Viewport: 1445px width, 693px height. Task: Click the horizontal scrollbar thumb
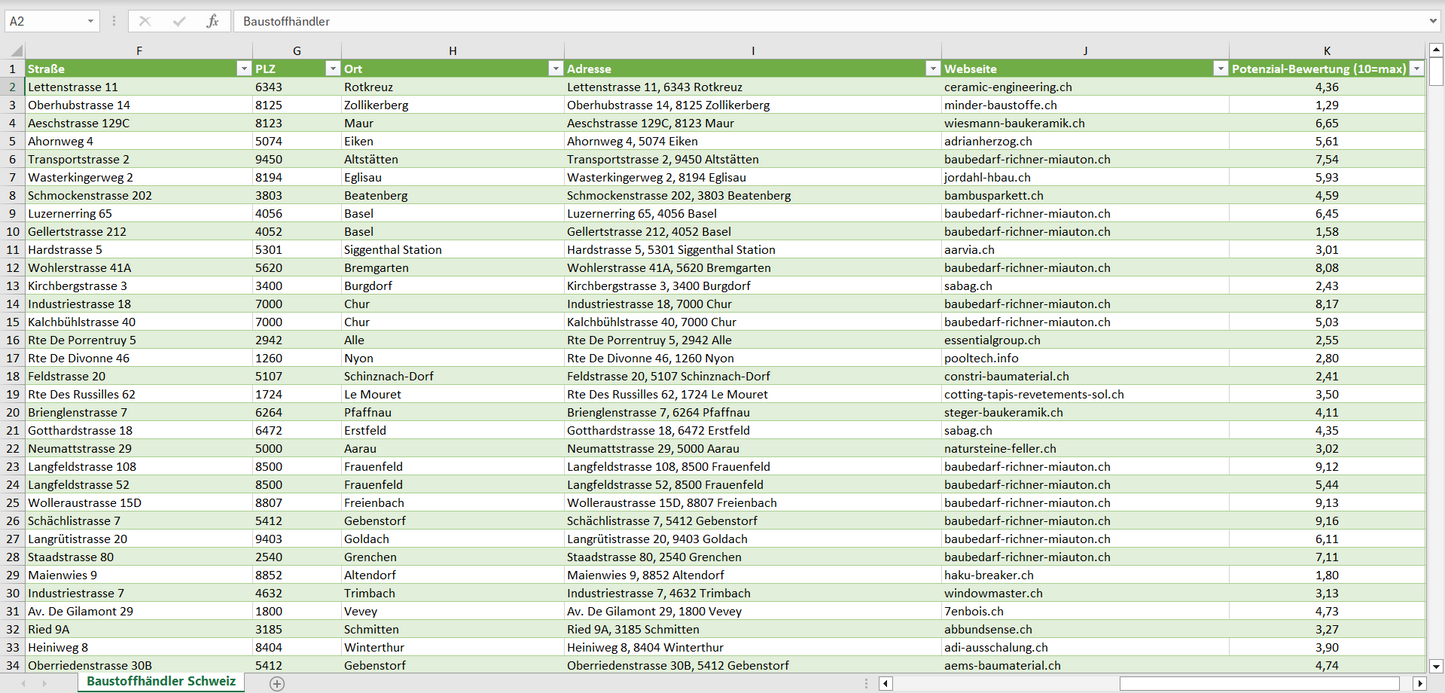point(1263,684)
